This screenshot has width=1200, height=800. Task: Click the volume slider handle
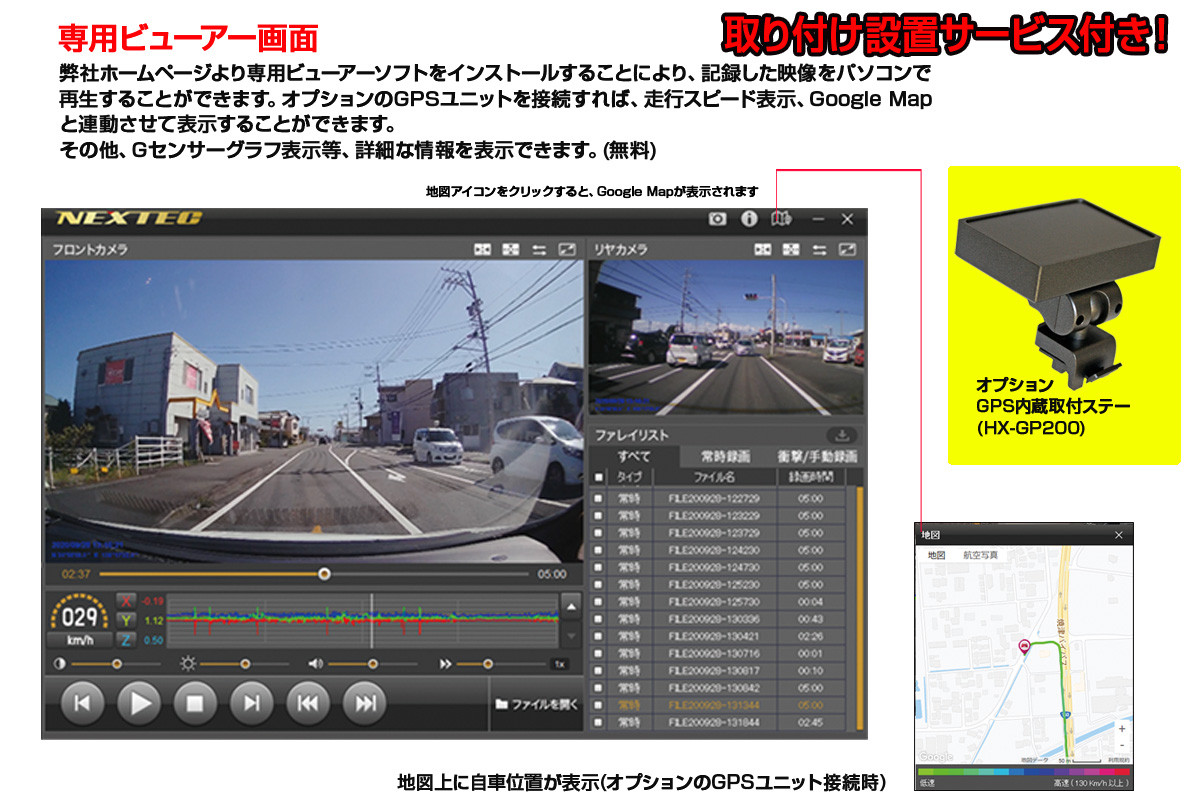pos(373,663)
